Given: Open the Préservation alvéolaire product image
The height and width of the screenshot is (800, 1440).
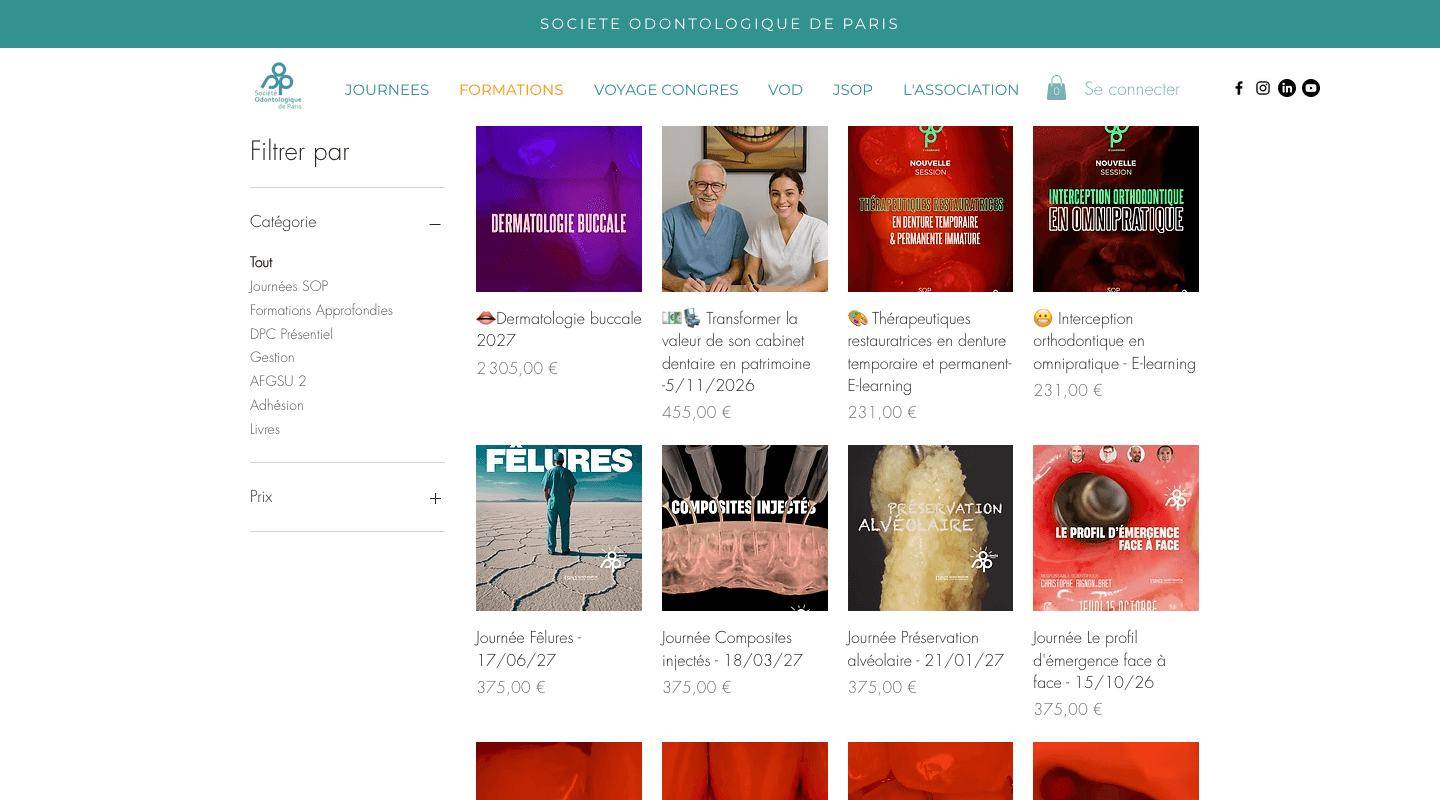Looking at the screenshot, I should [x=930, y=528].
